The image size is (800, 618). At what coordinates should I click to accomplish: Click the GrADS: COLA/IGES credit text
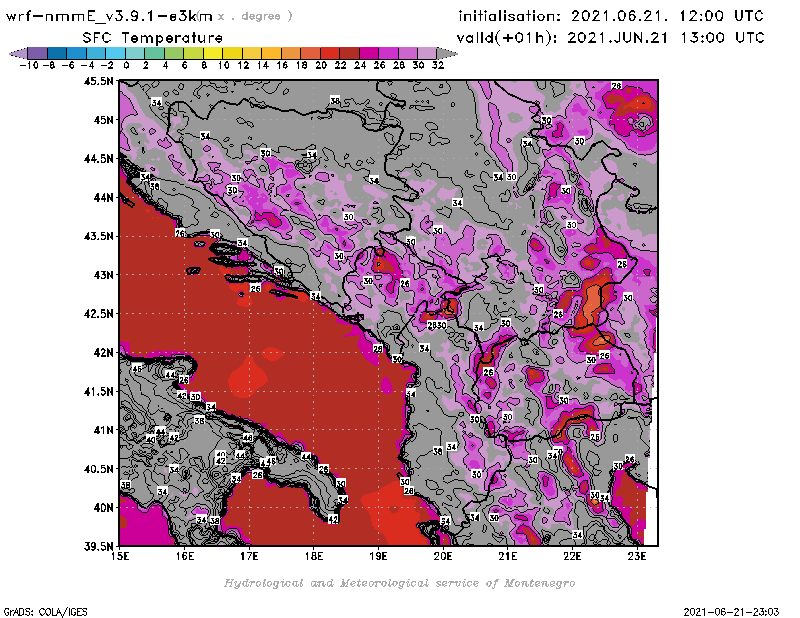click(45, 611)
